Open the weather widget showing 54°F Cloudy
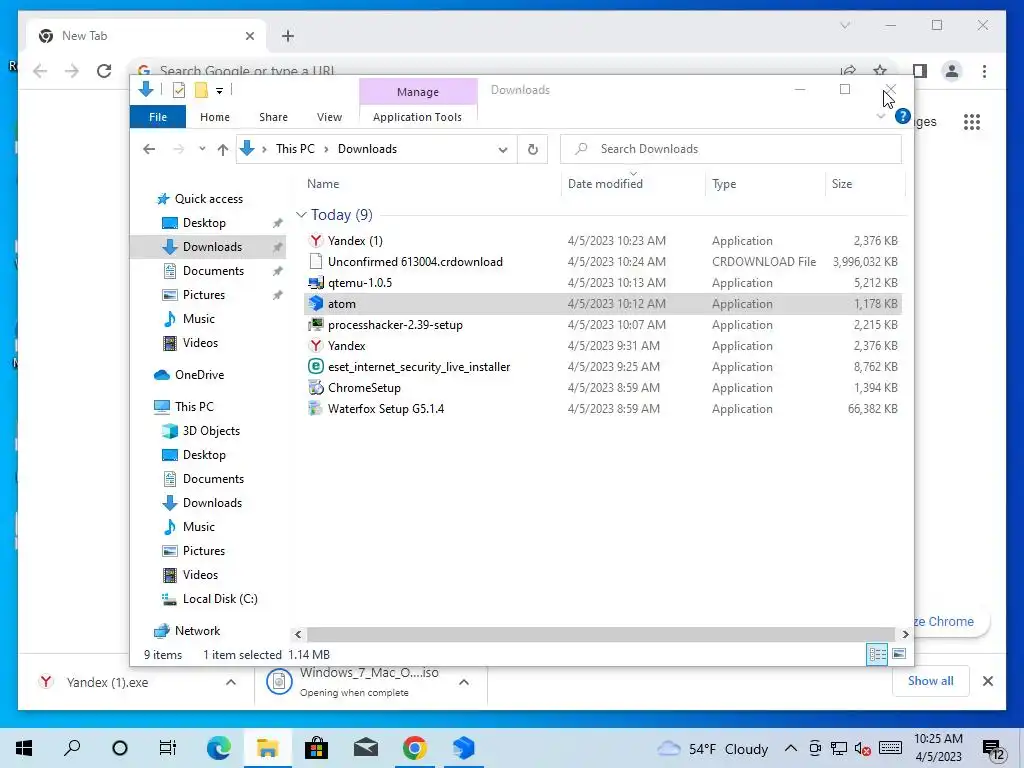 coord(713,748)
